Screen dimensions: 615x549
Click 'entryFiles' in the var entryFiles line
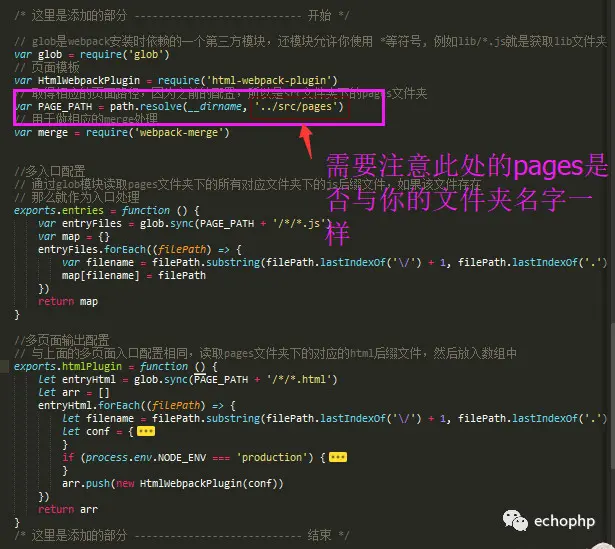(x=92, y=224)
